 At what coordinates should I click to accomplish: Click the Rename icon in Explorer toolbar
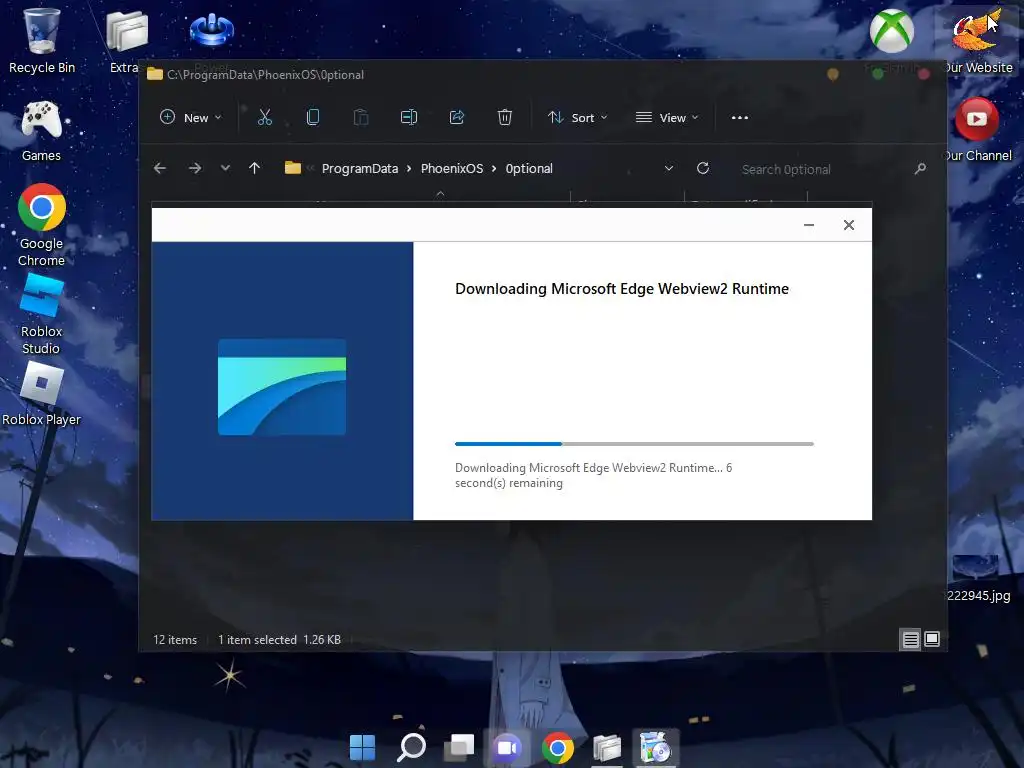coord(409,118)
